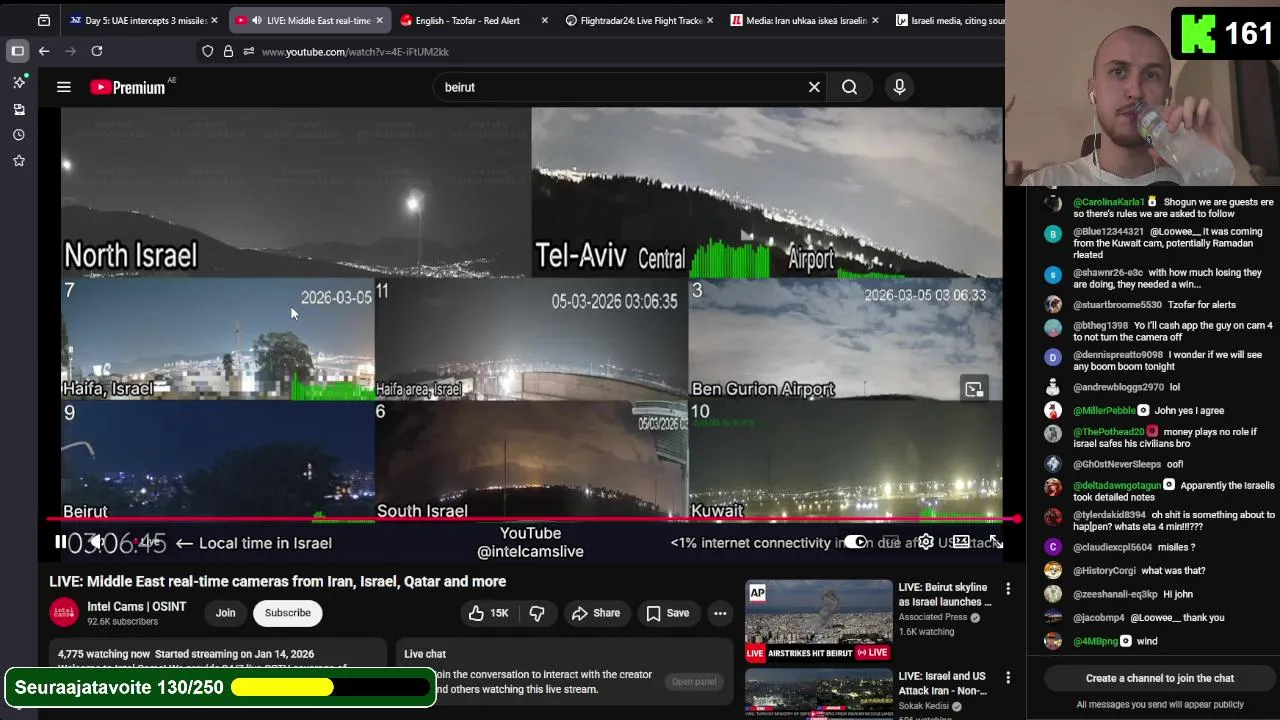Viewport: 1280px width, 720px height.
Task: Open 'LIVE: Beirut skyline as Israel launches' title
Action: point(945,595)
